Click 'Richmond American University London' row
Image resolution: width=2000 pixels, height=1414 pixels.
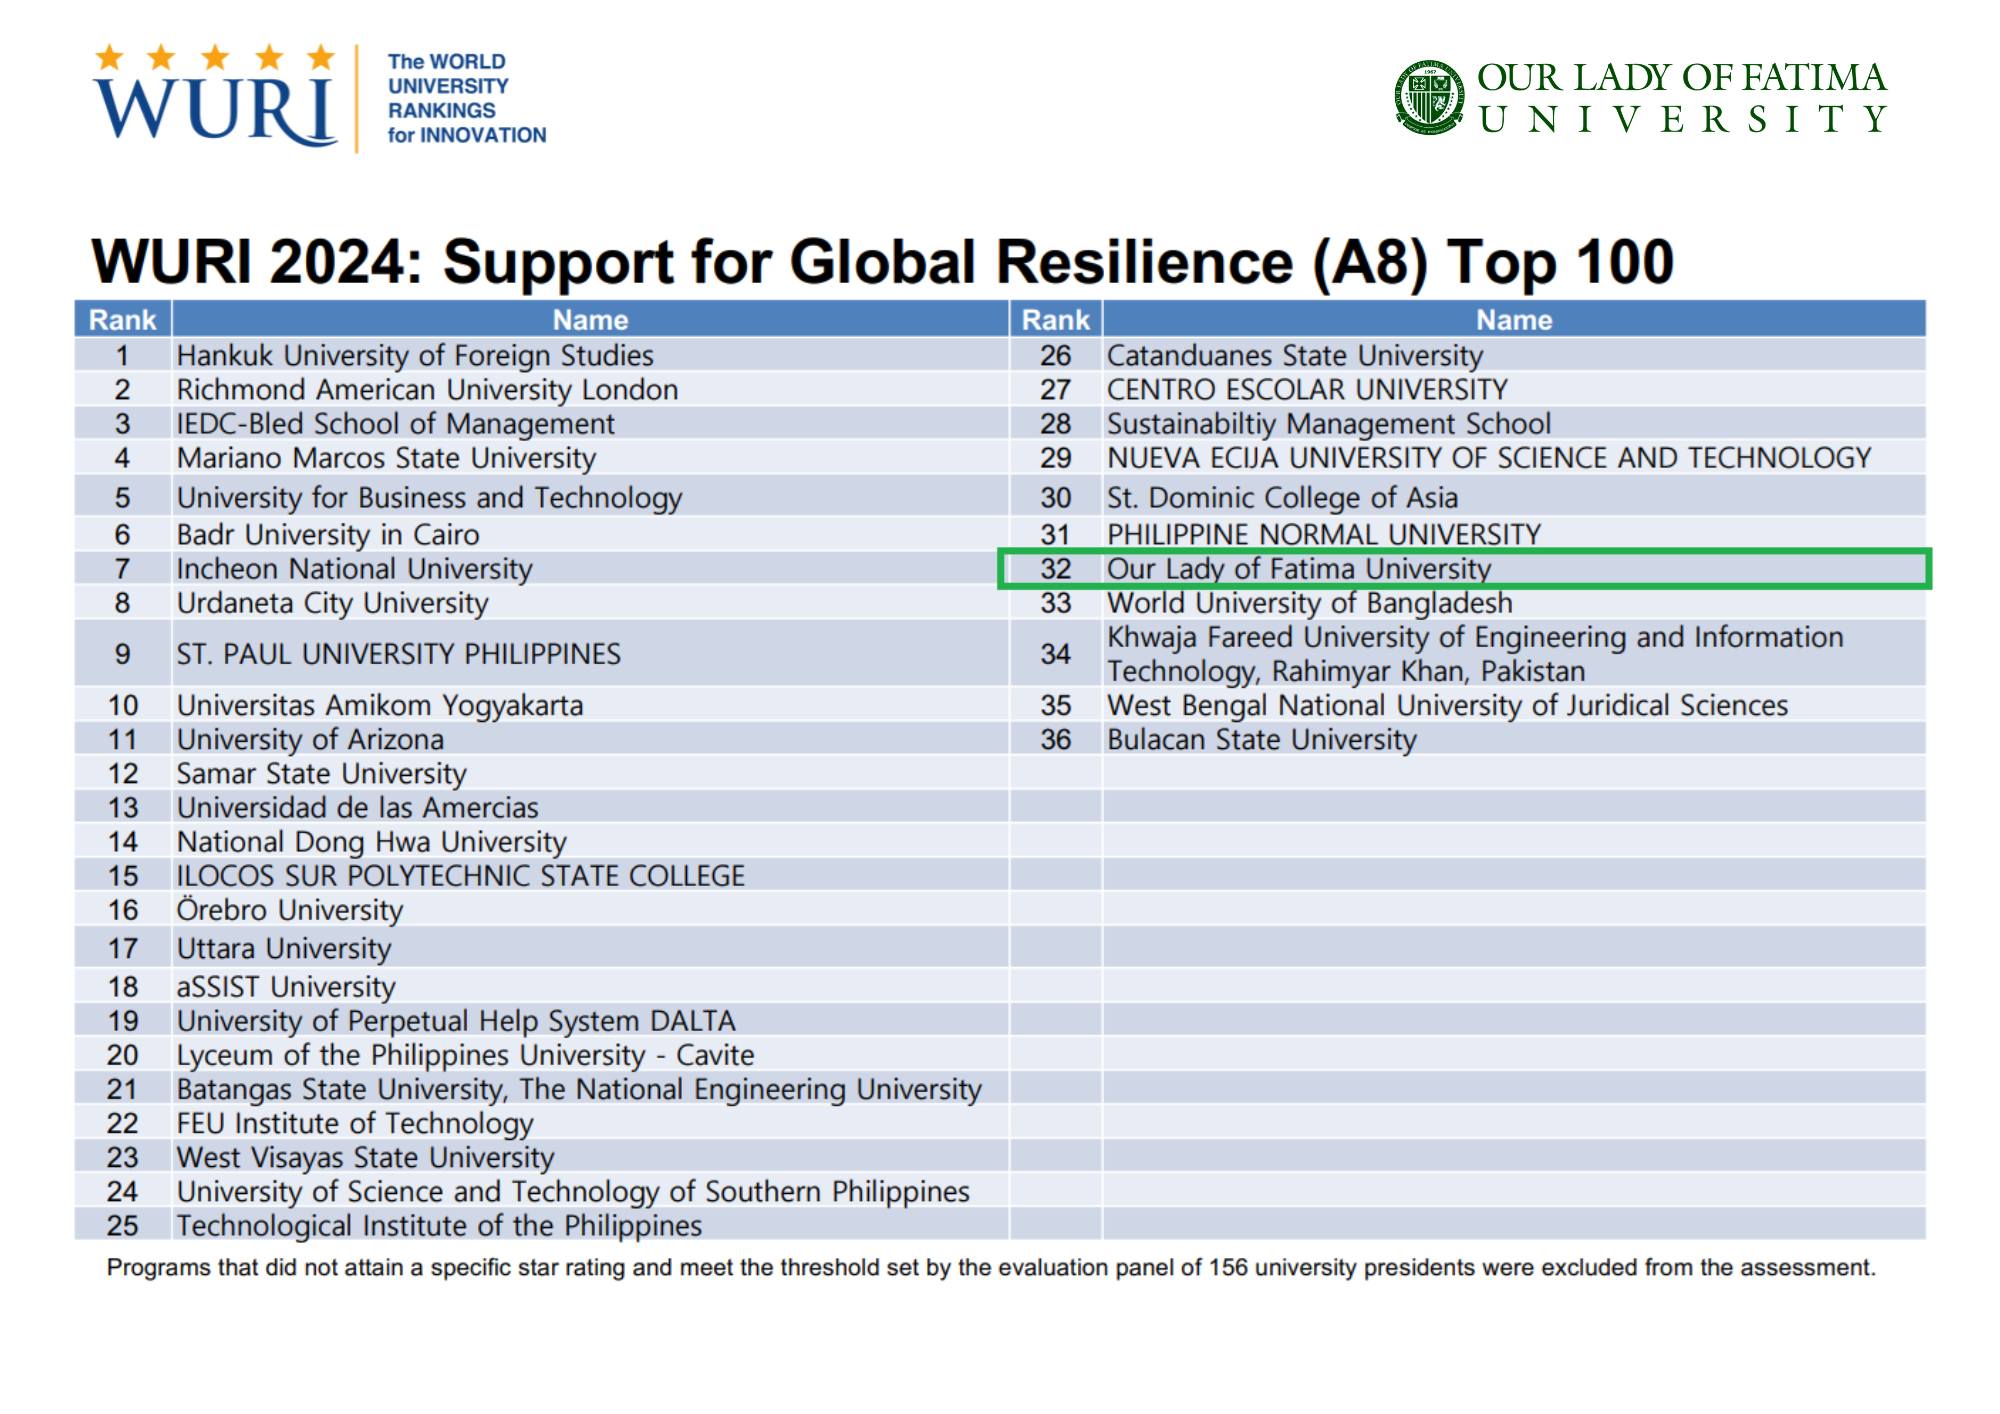tap(541, 389)
